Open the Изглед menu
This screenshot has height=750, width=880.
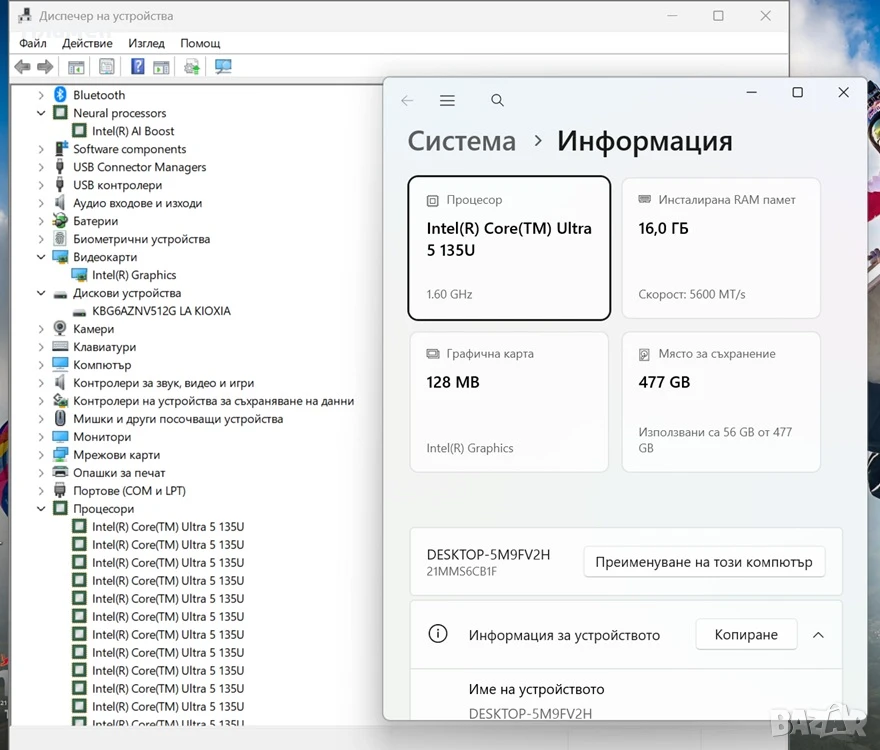click(146, 43)
